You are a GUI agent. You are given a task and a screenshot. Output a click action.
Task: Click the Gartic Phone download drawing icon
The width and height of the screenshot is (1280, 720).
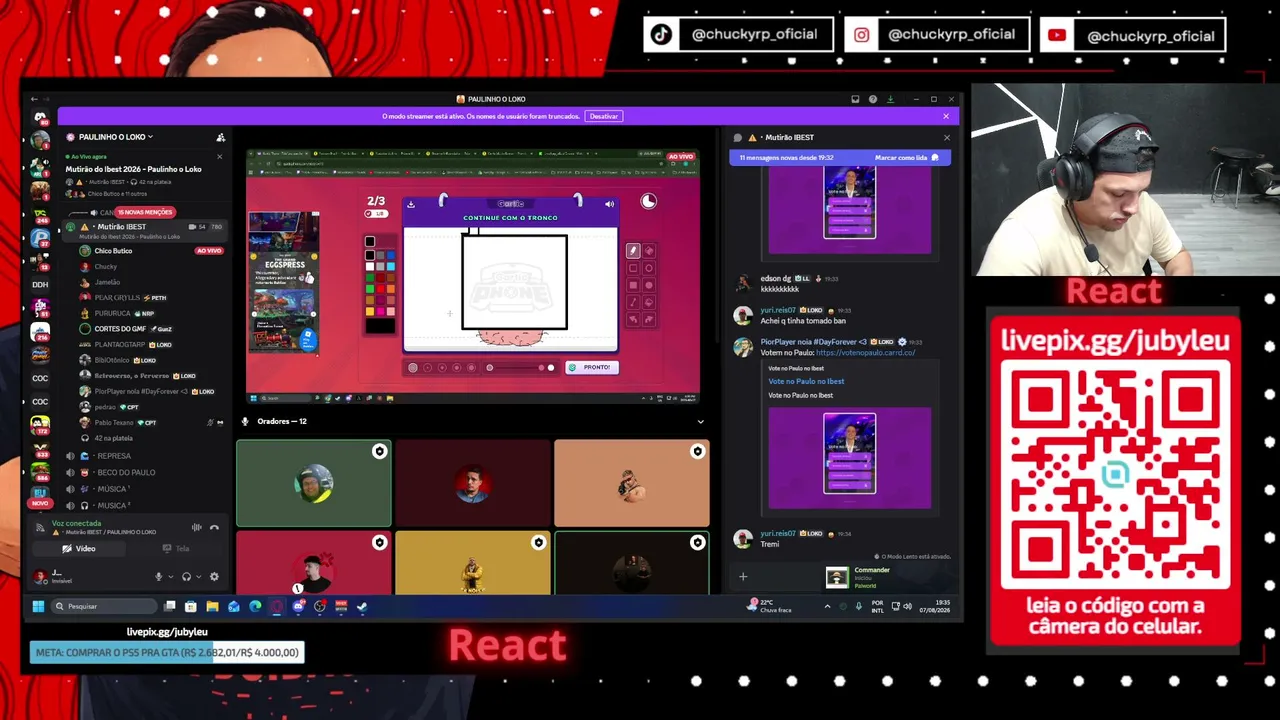click(x=411, y=204)
